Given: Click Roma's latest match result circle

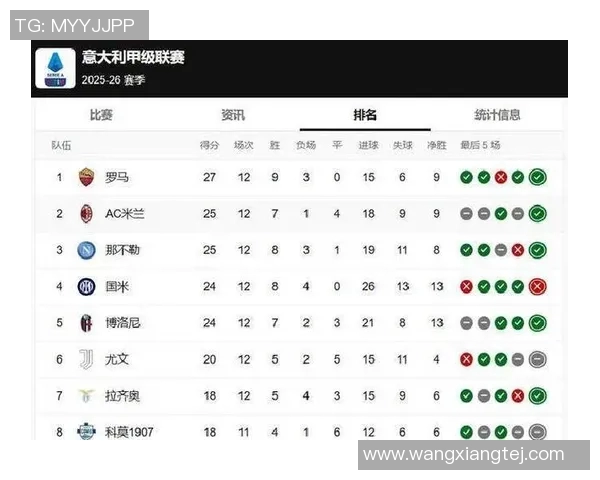Looking at the screenshot, I should [x=537, y=178].
